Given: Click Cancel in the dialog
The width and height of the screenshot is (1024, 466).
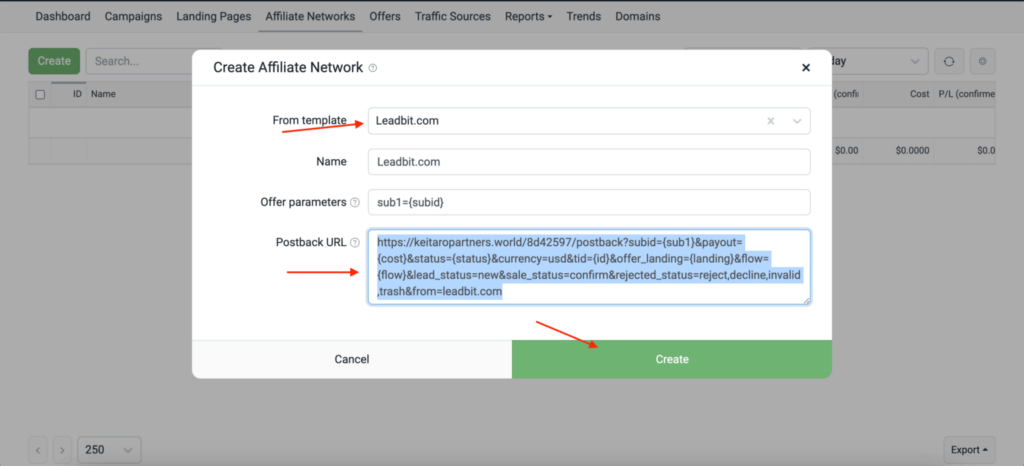Looking at the screenshot, I should tap(351, 359).
